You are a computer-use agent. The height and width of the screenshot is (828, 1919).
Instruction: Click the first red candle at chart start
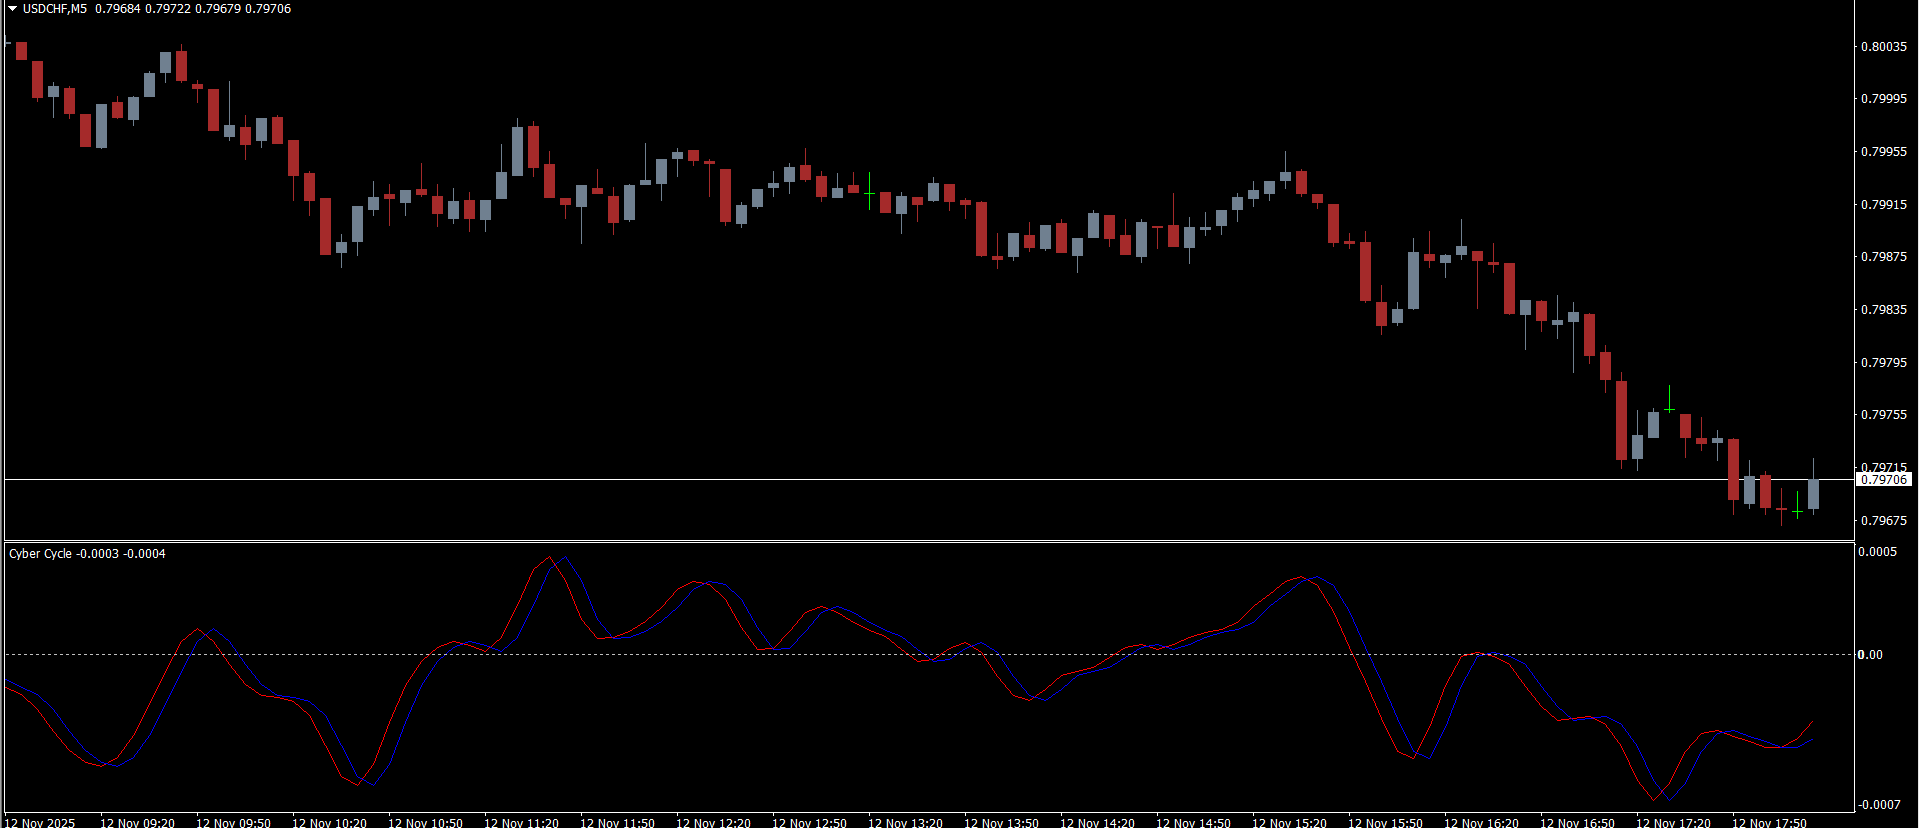click(x=21, y=51)
